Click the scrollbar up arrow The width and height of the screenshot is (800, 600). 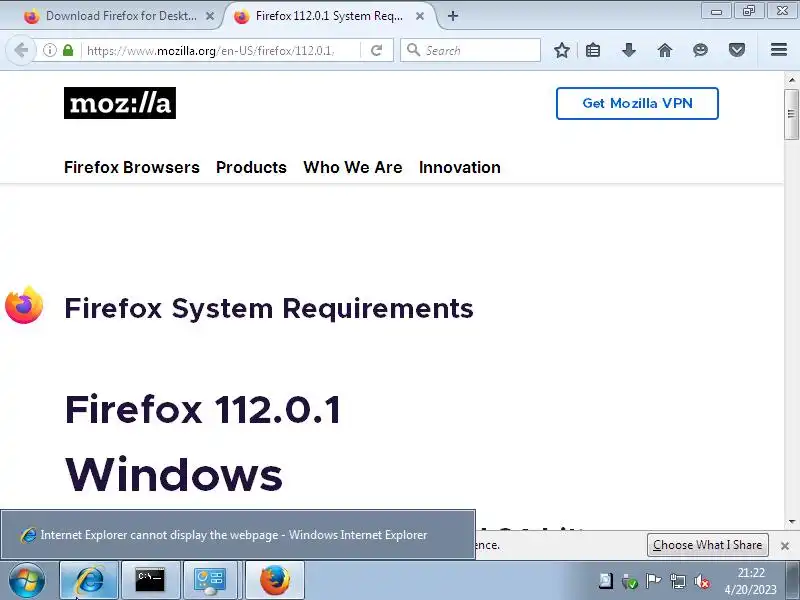[791, 80]
